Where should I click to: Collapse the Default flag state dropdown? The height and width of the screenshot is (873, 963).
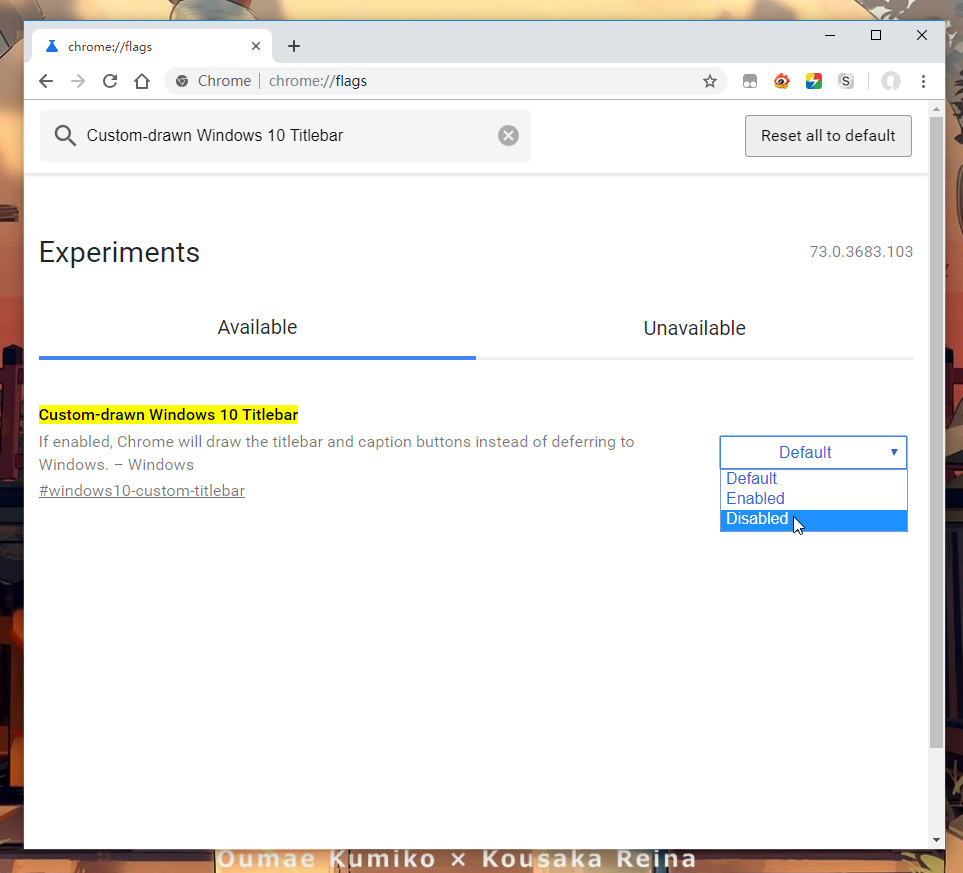[813, 452]
